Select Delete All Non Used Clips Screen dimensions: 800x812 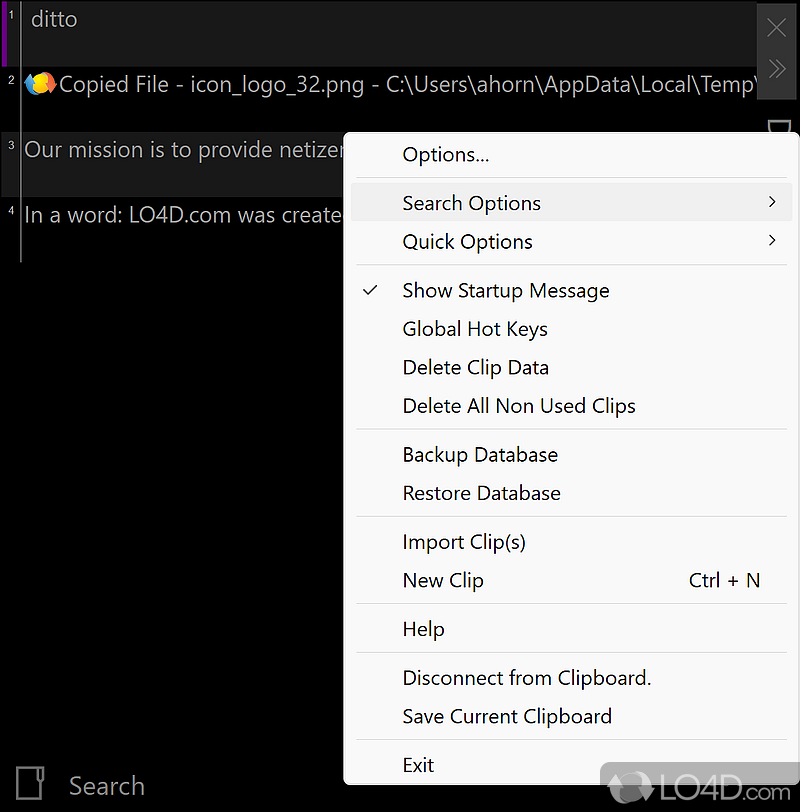pyautogui.click(x=518, y=406)
